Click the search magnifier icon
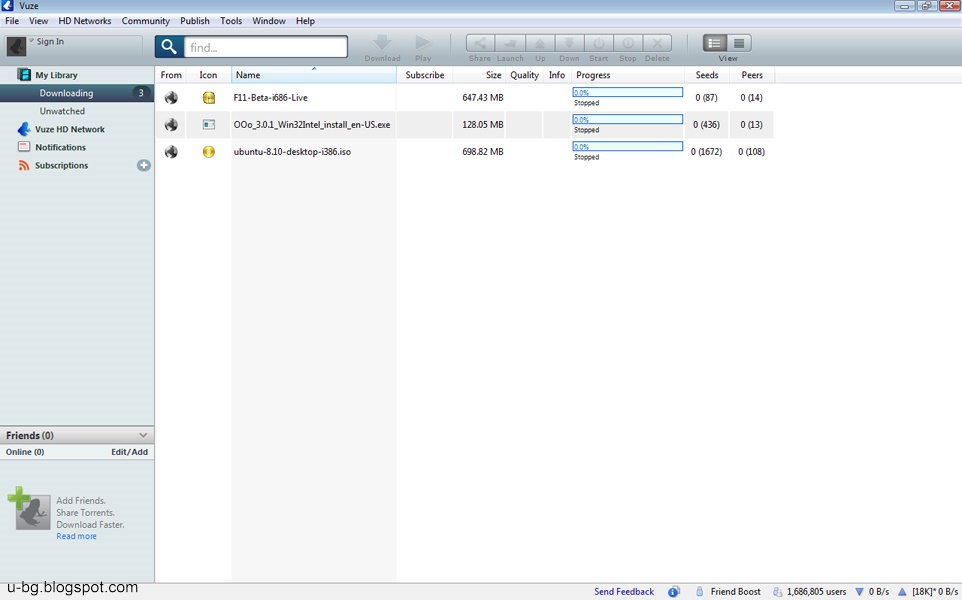Viewport: 962px width, 600px height. point(169,47)
